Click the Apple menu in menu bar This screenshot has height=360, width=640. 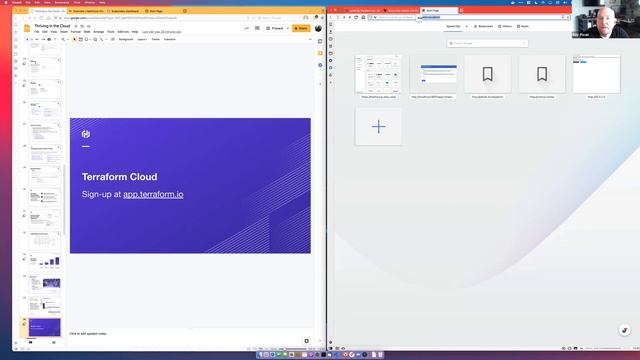click(x=6, y=2)
